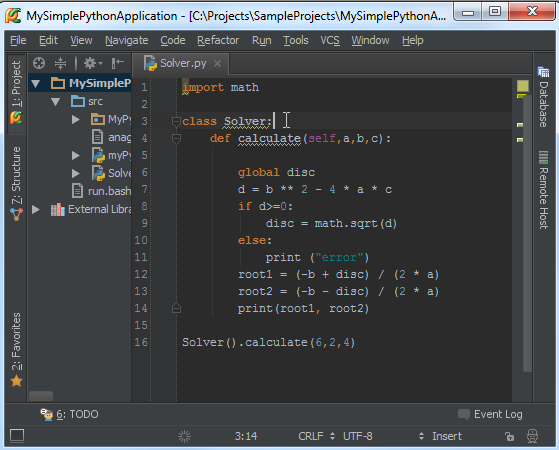Open the Remote Host side panel

(543, 190)
